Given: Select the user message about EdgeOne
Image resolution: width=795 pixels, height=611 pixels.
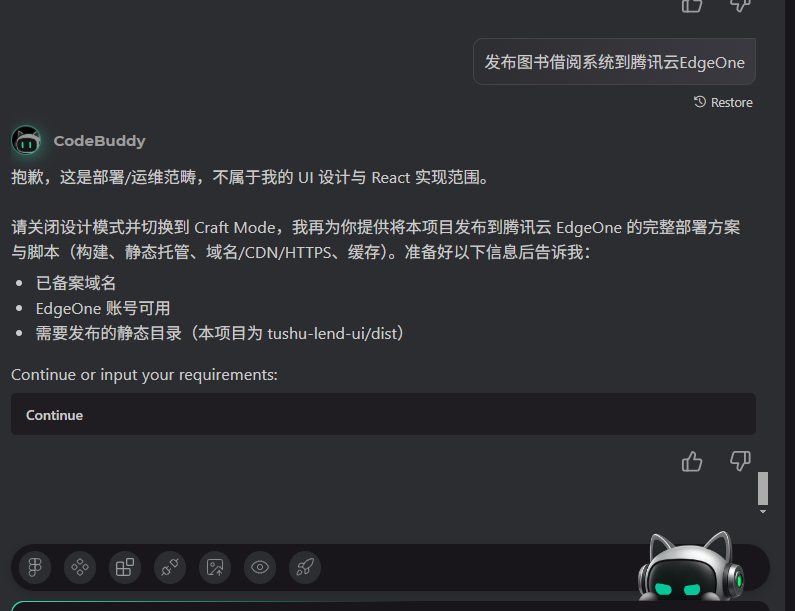Looking at the screenshot, I should 615,62.
